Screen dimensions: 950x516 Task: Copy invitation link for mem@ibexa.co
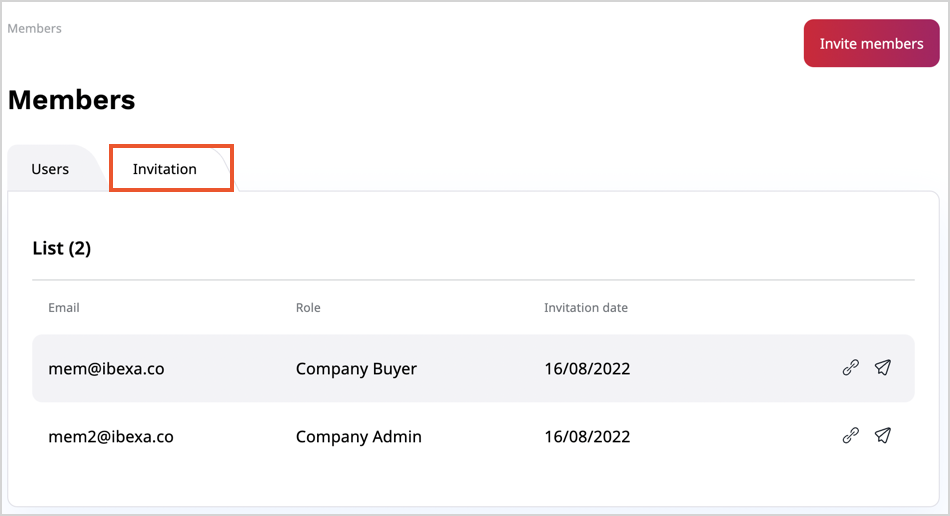[x=850, y=368]
